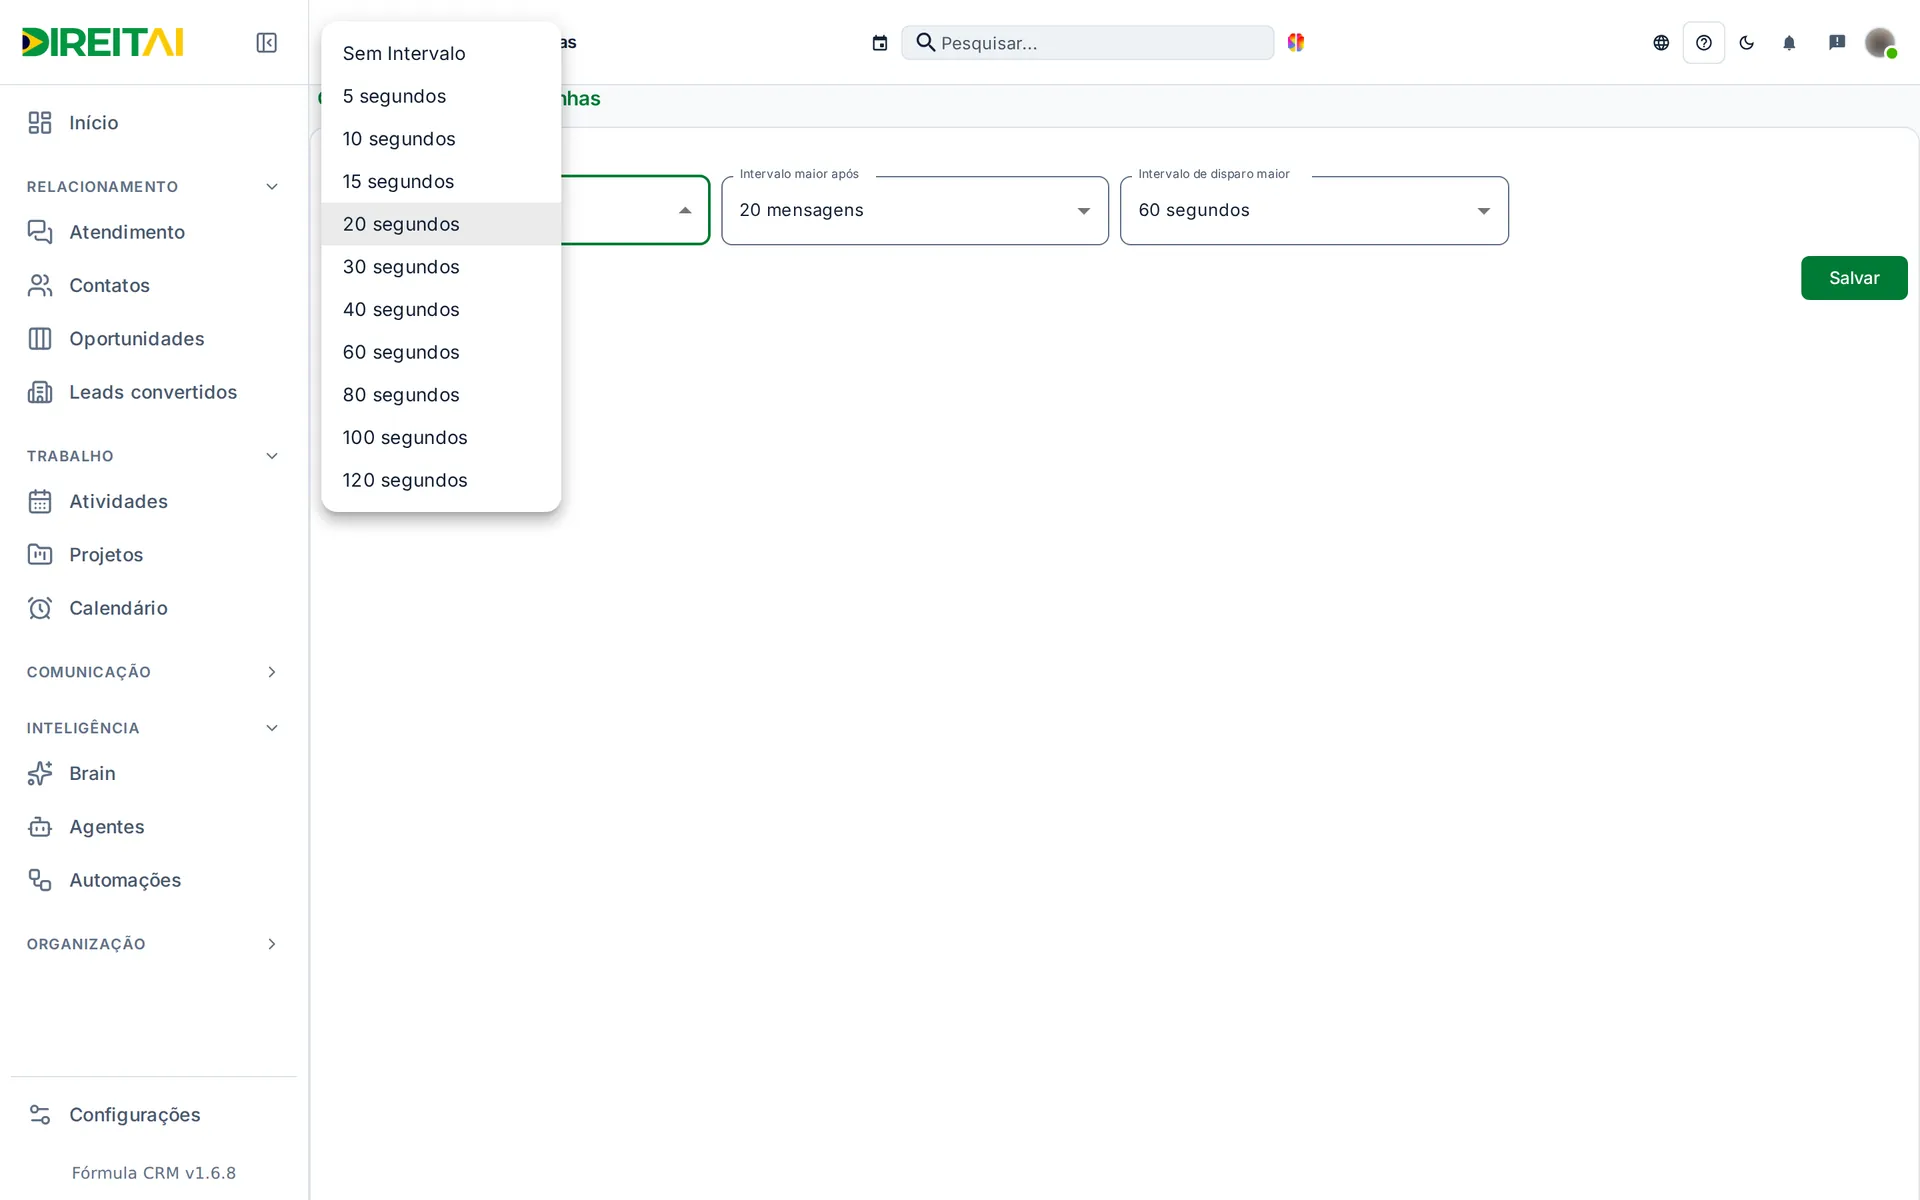Select '15 segundos' option
1920x1200 pixels.
[x=441, y=182]
